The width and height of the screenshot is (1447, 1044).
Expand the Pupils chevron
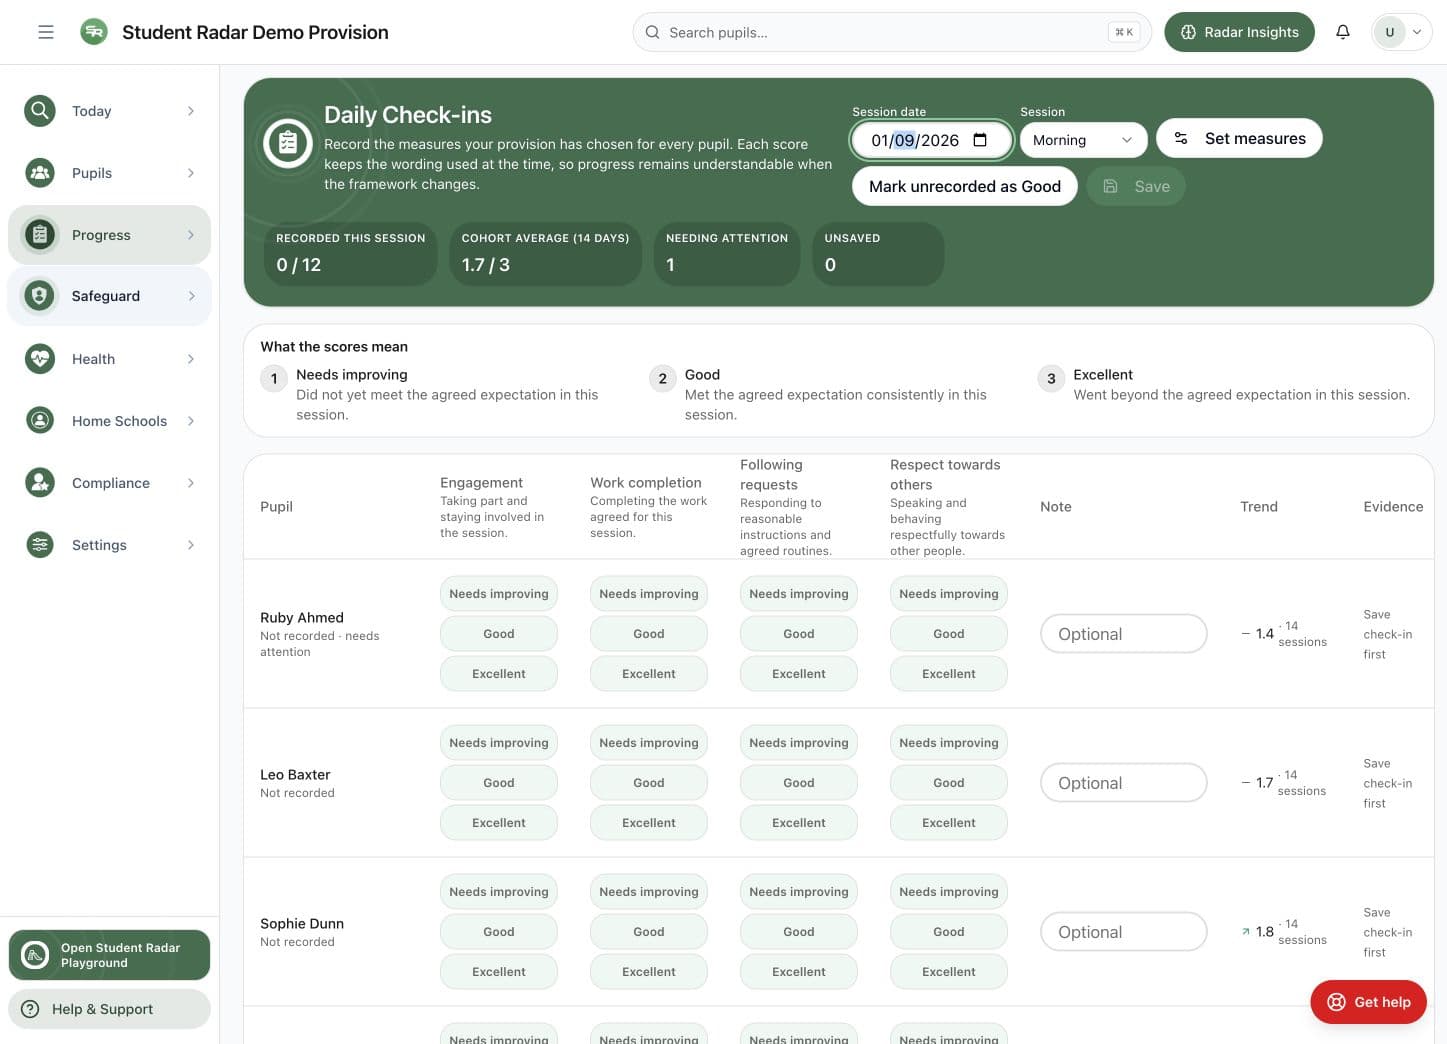pyautogui.click(x=191, y=173)
